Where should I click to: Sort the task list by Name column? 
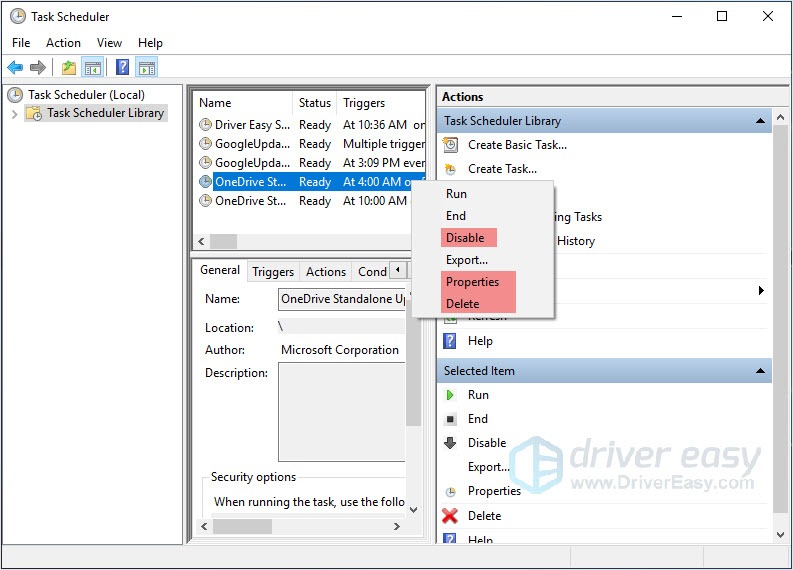pyautogui.click(x=243, y=103)
